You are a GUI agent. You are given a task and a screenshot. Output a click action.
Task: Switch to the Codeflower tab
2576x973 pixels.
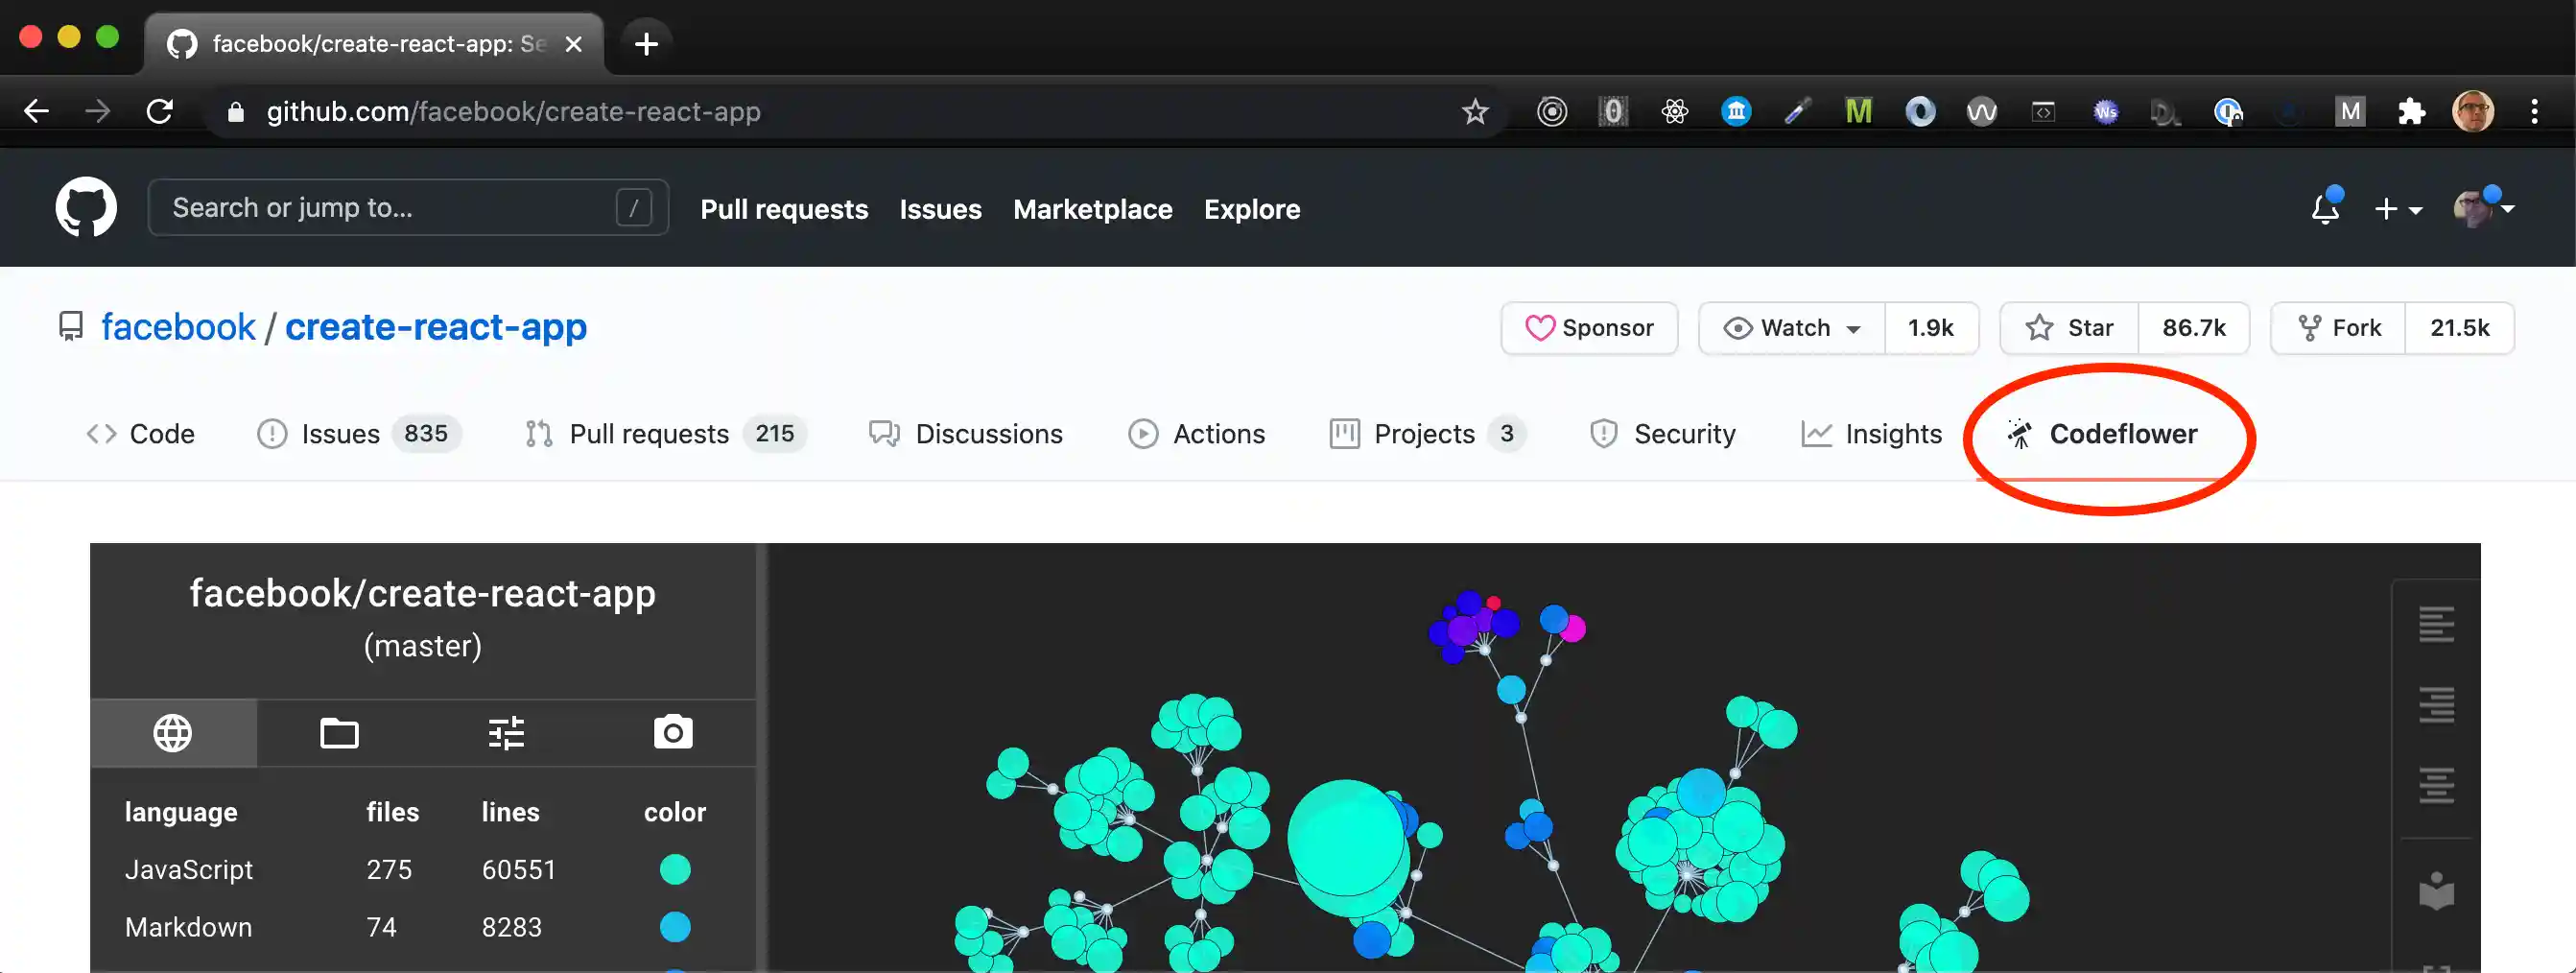(x=2102, y=434)
